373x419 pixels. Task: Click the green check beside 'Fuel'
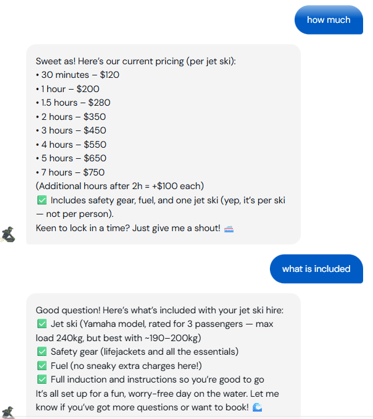point(42,366)
